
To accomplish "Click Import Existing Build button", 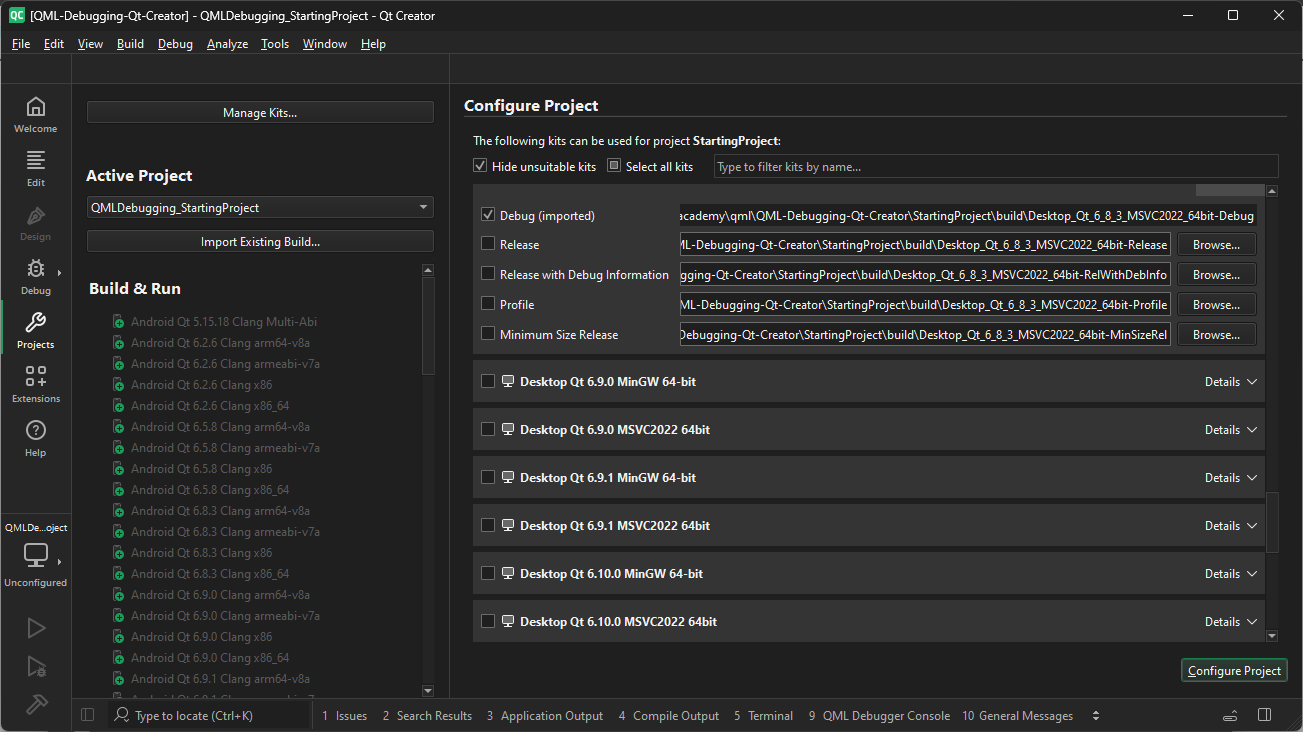I will point(260,241).
